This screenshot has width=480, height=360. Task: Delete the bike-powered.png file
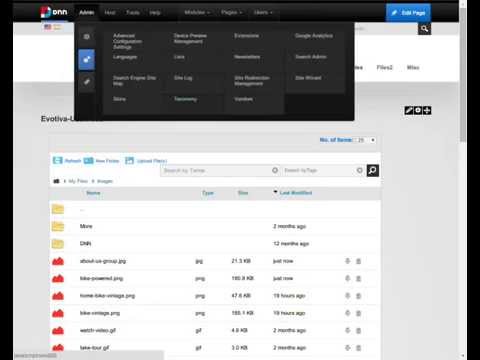359,278
